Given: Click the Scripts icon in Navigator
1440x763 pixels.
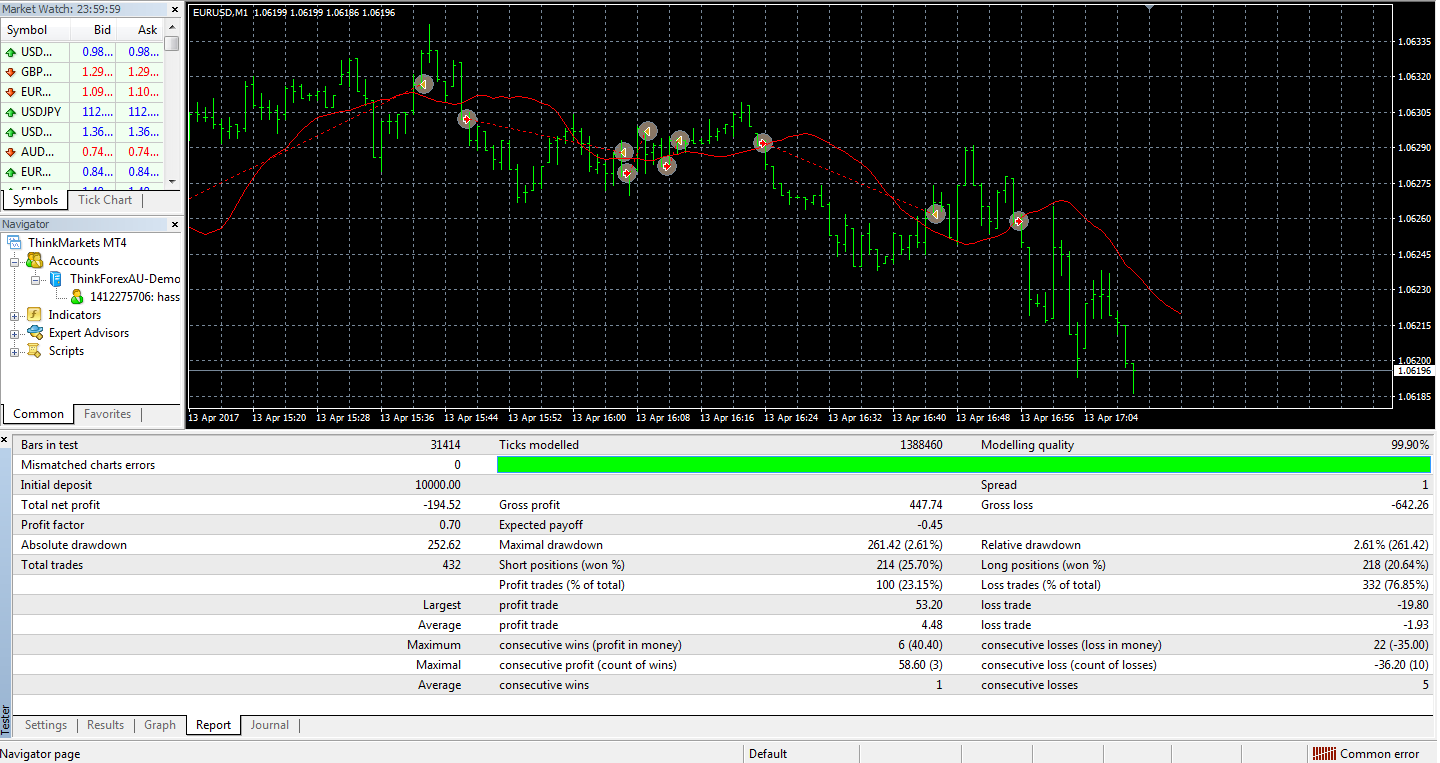Looking at the screenshot, I should [x=34, y=351].
